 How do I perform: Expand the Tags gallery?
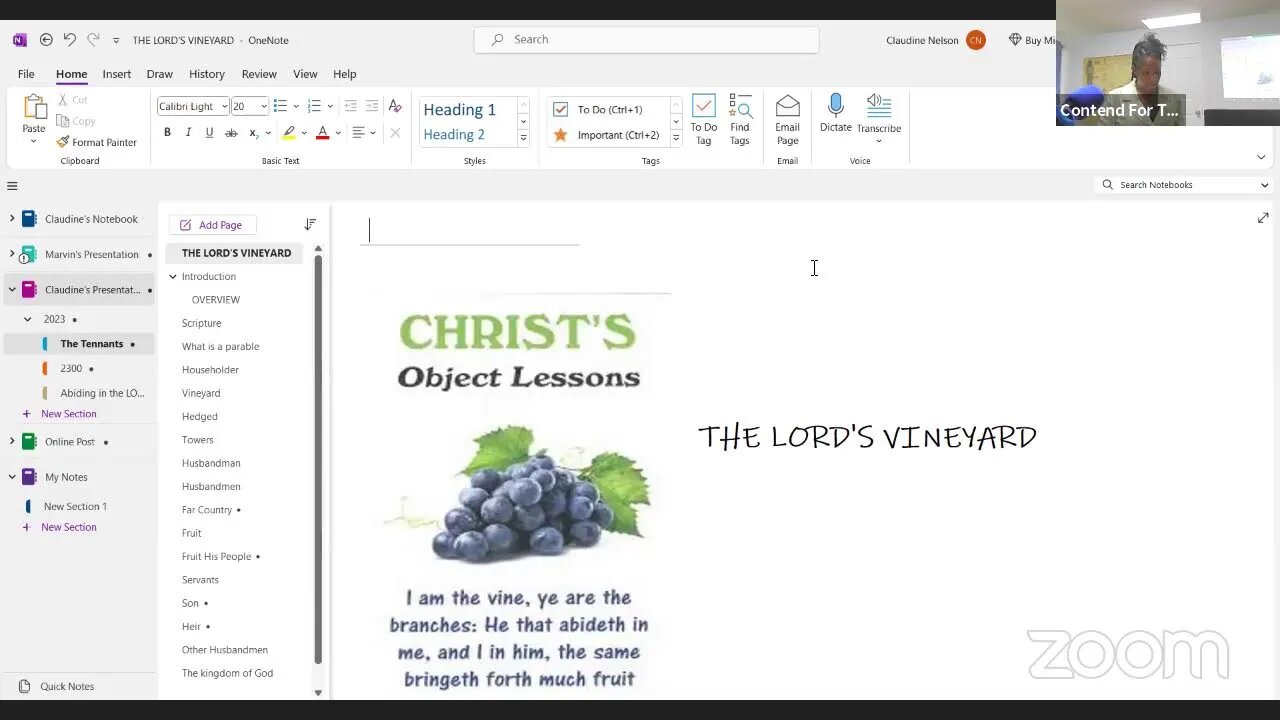click(x=676, y=138)
